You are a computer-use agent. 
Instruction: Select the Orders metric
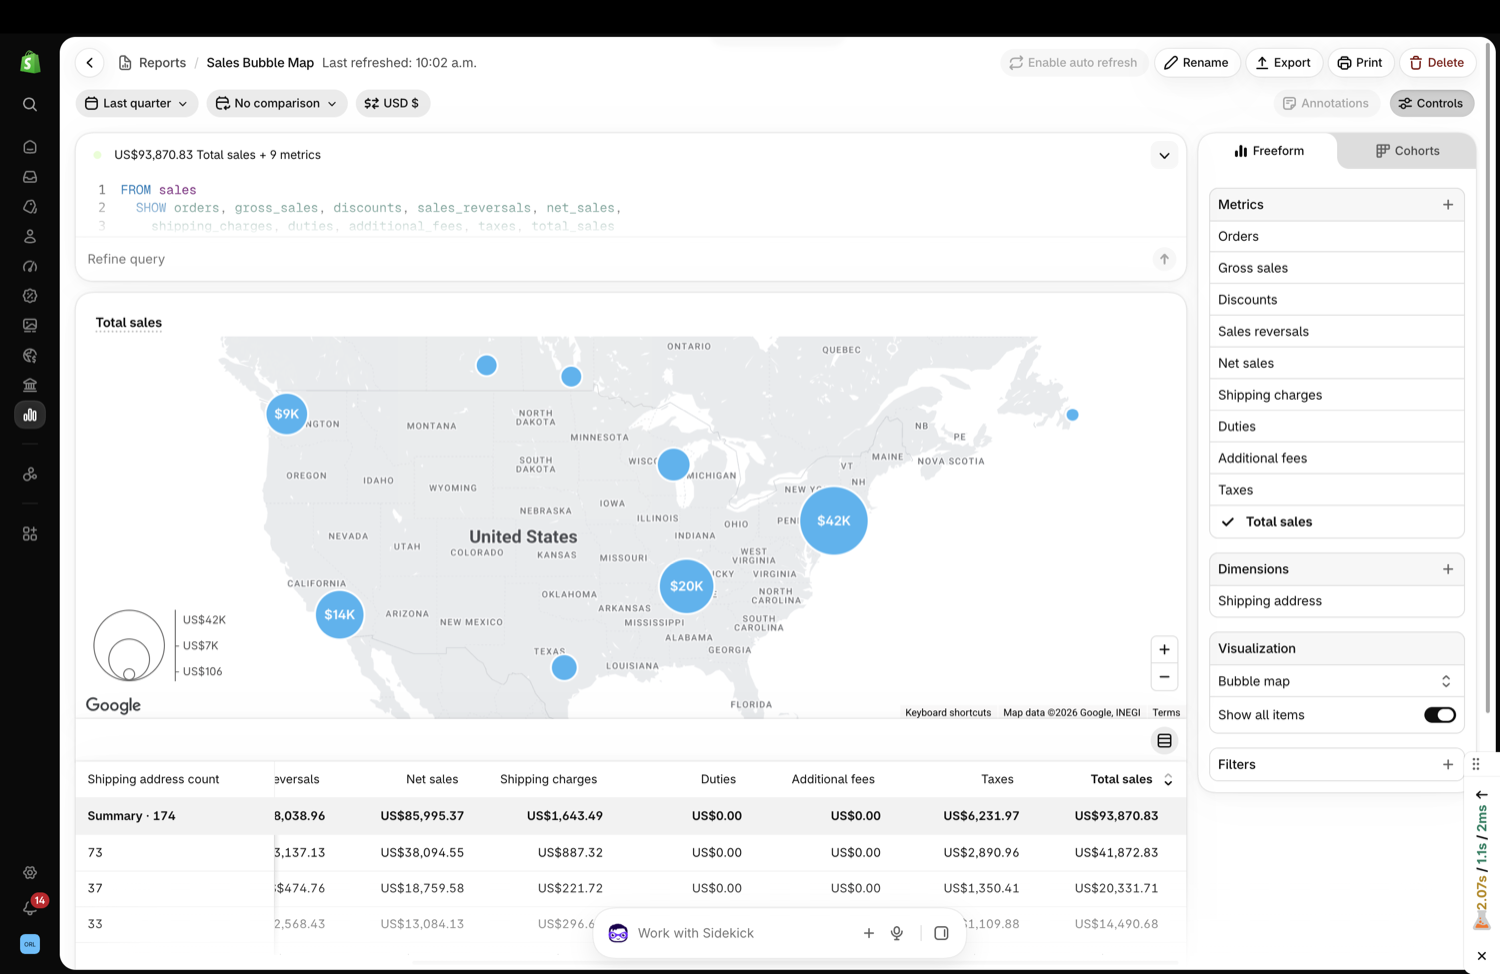[x=1337, y=237]
